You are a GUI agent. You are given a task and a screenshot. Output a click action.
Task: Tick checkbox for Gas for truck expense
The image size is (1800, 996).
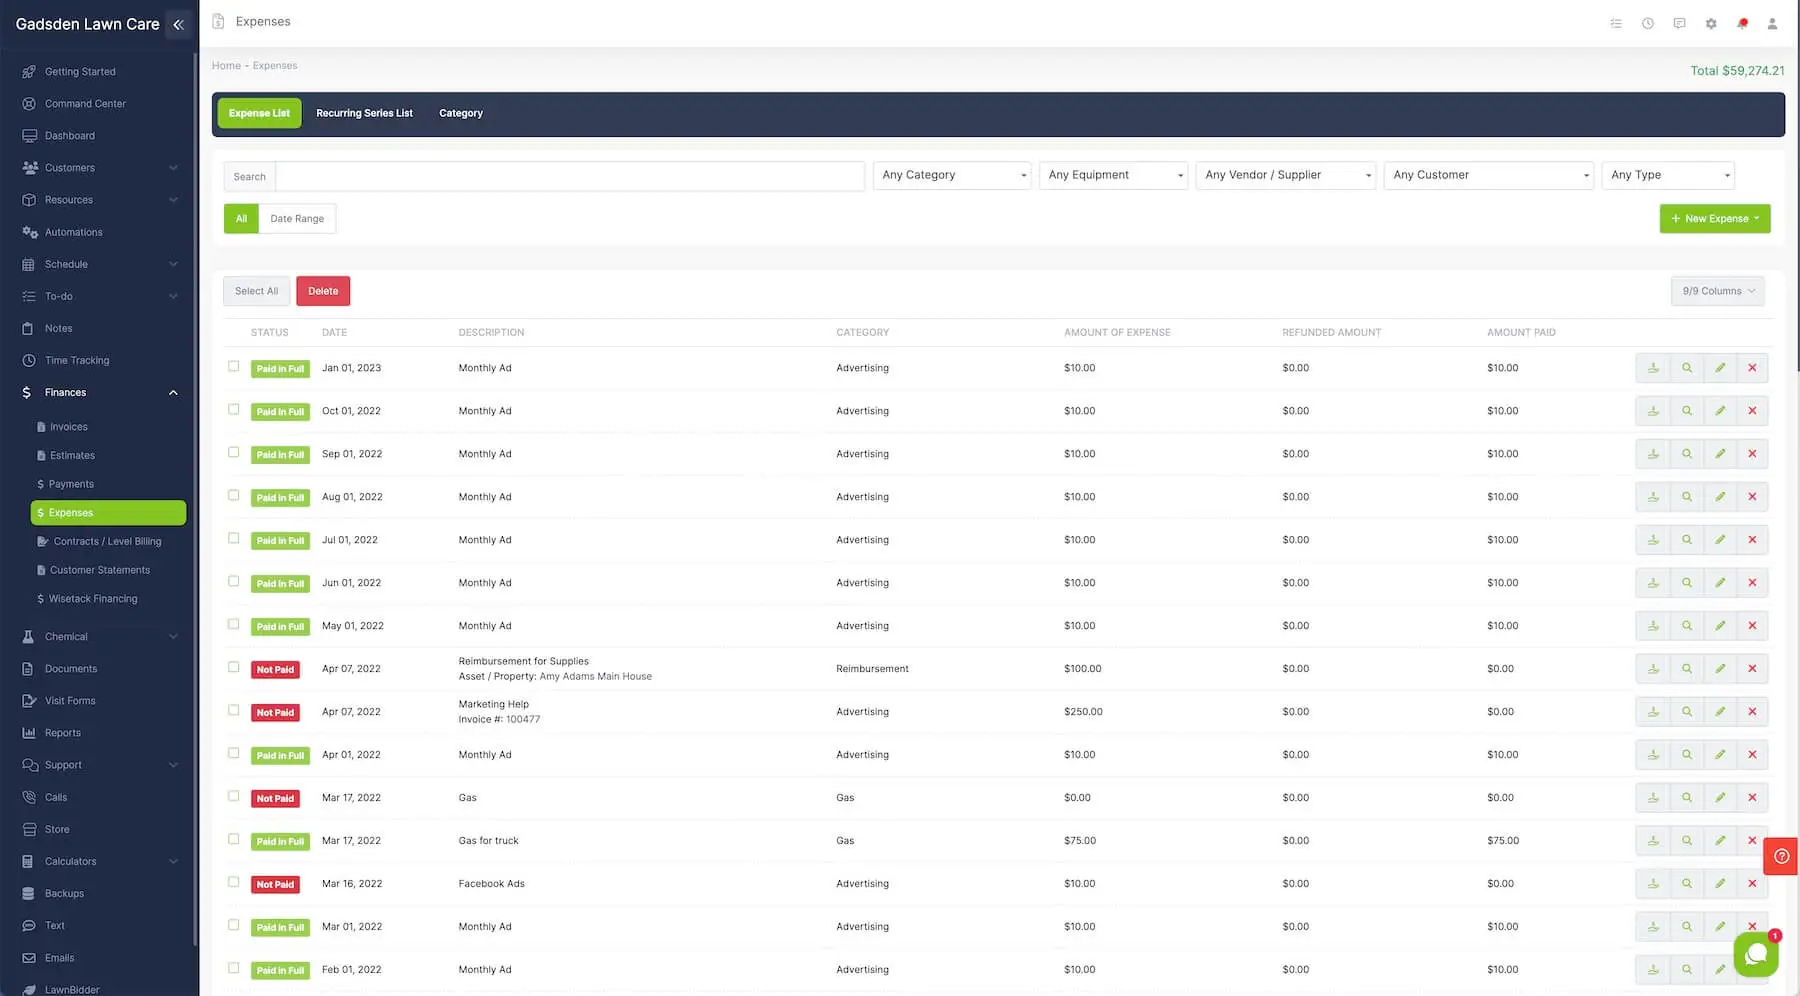pos(233,839)
